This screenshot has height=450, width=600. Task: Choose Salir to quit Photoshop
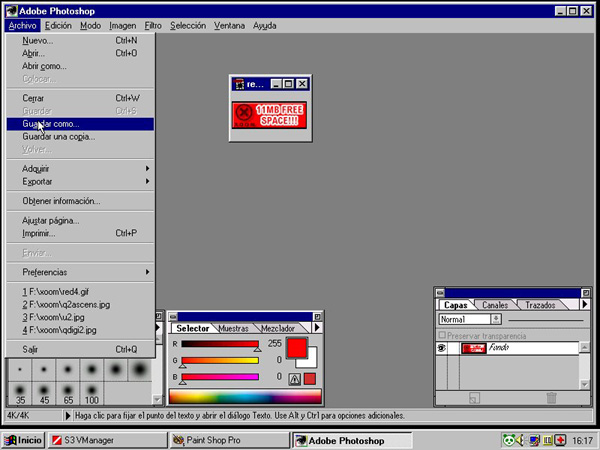80,349
